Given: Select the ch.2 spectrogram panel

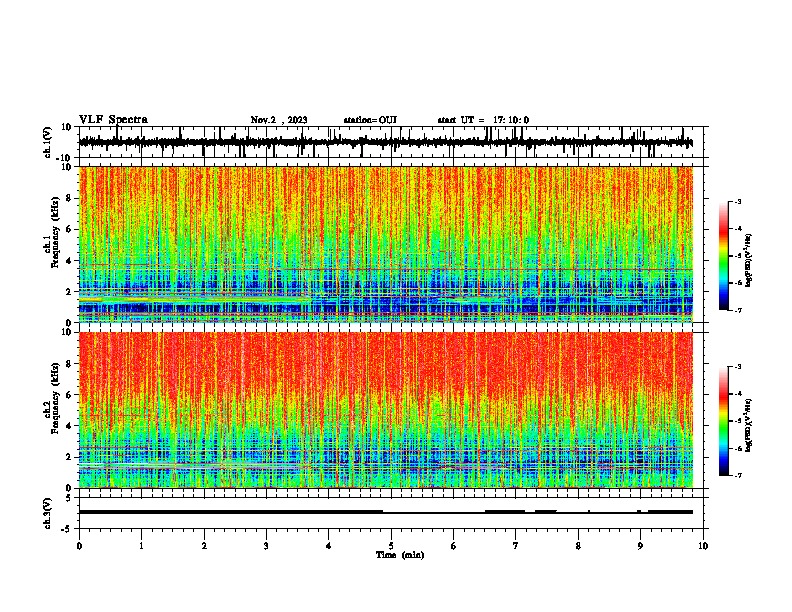Looking at the screenshot, I should pos(393,410).
